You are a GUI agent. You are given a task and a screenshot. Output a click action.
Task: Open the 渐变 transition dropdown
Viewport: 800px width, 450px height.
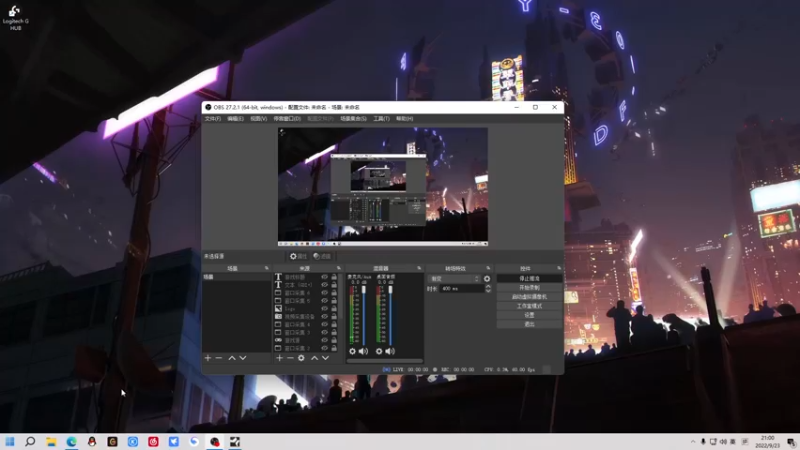(455, 279)
